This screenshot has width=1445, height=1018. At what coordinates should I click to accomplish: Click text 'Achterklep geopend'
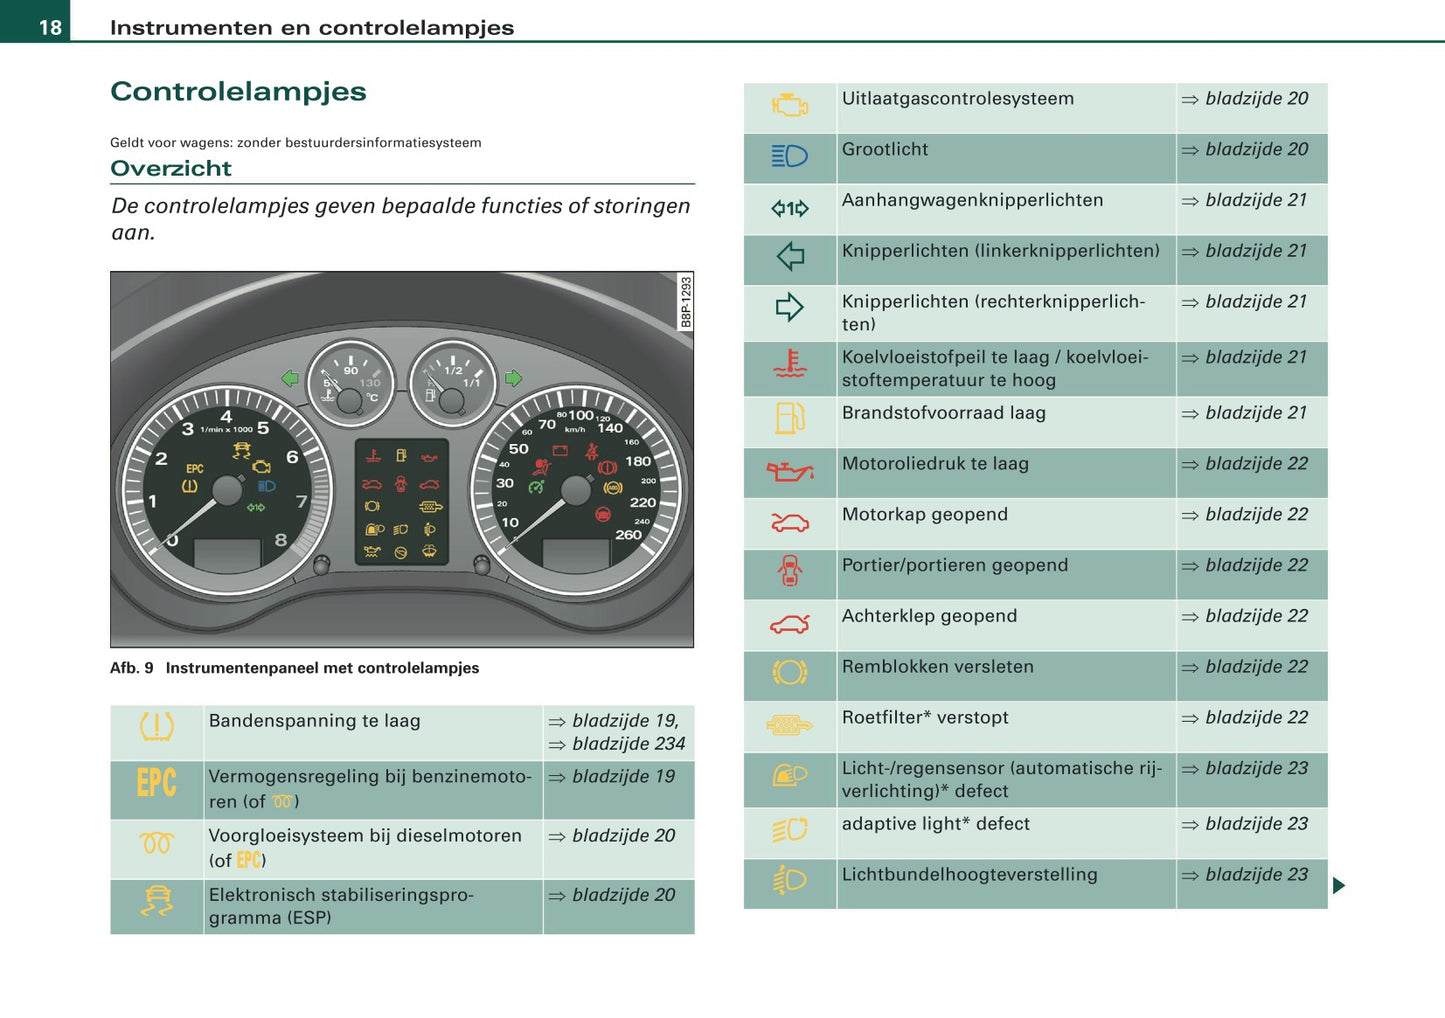click(930, 616)
